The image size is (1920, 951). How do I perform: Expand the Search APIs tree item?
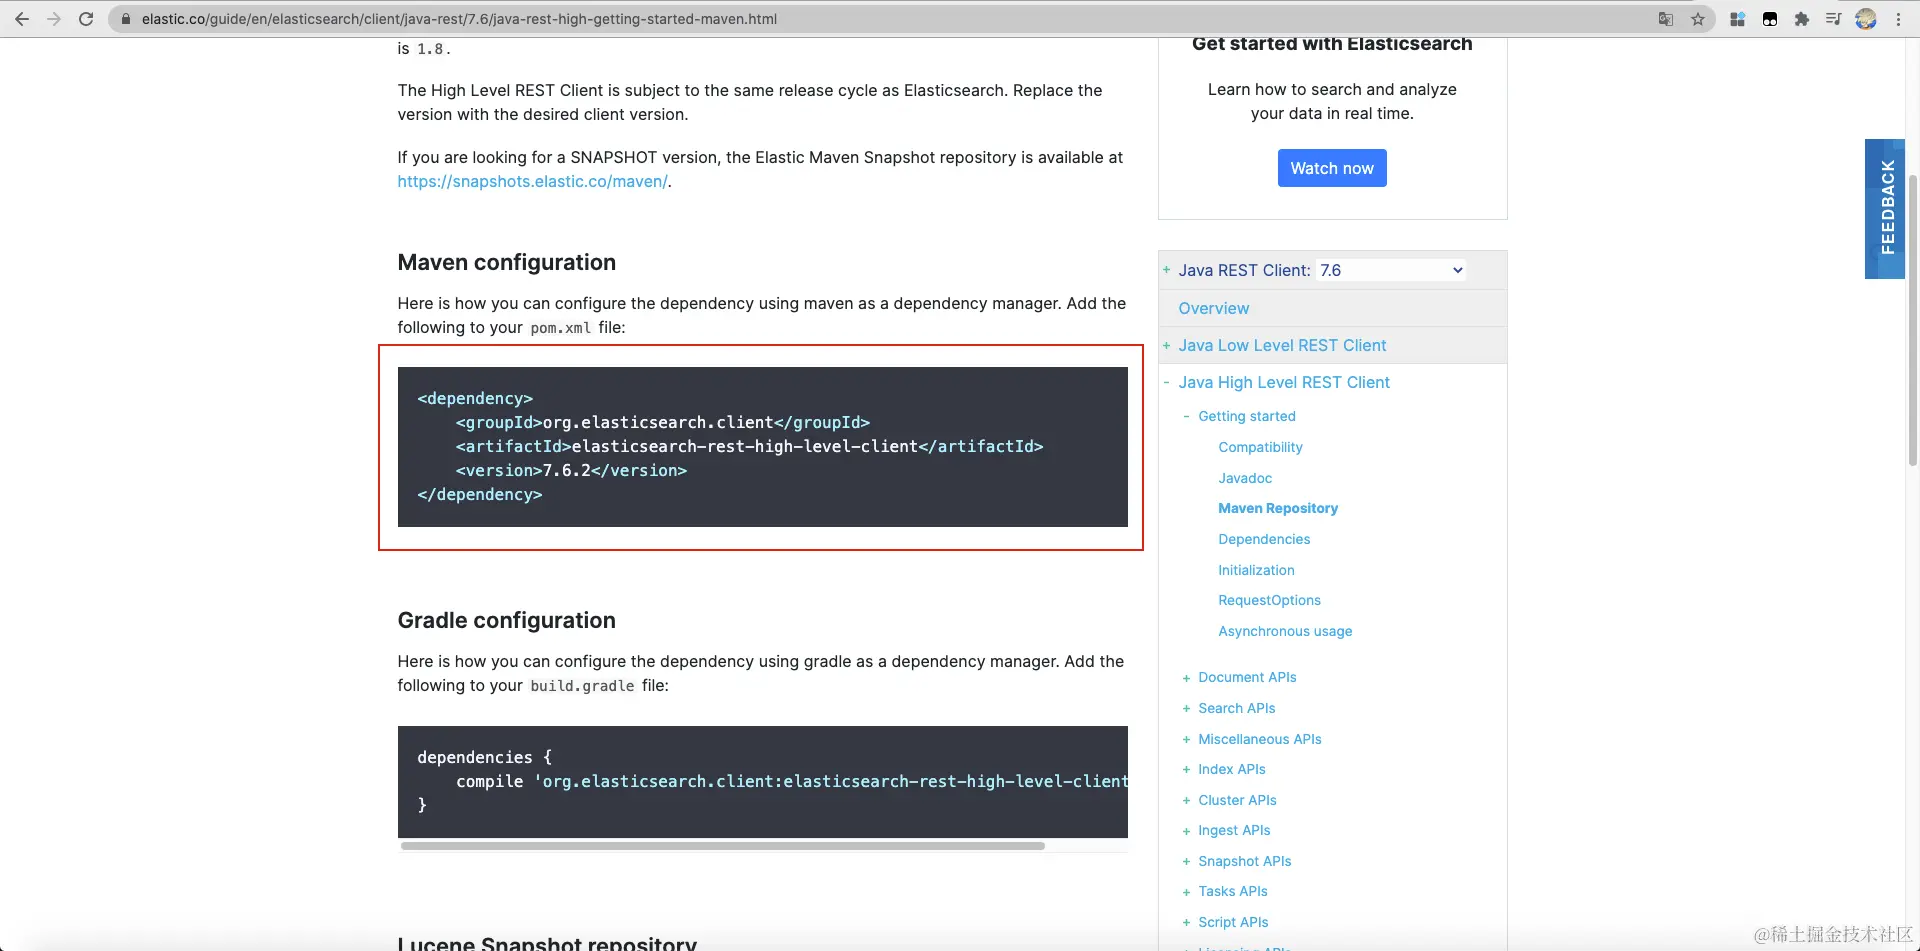1187,709
